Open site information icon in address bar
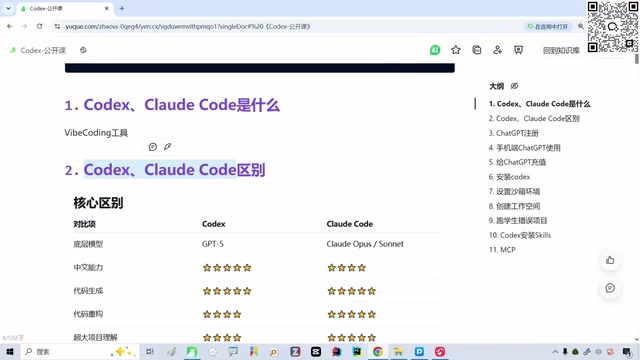640x360 pixels. (57, 26)
